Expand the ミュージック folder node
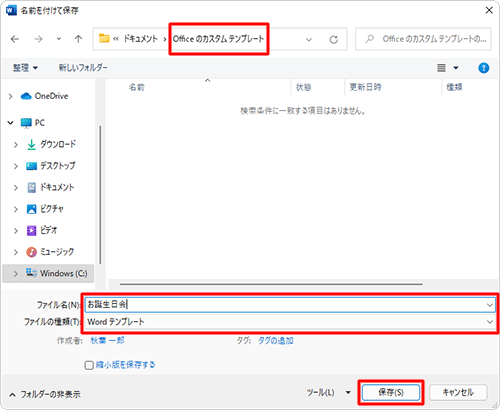 point(16,252)
